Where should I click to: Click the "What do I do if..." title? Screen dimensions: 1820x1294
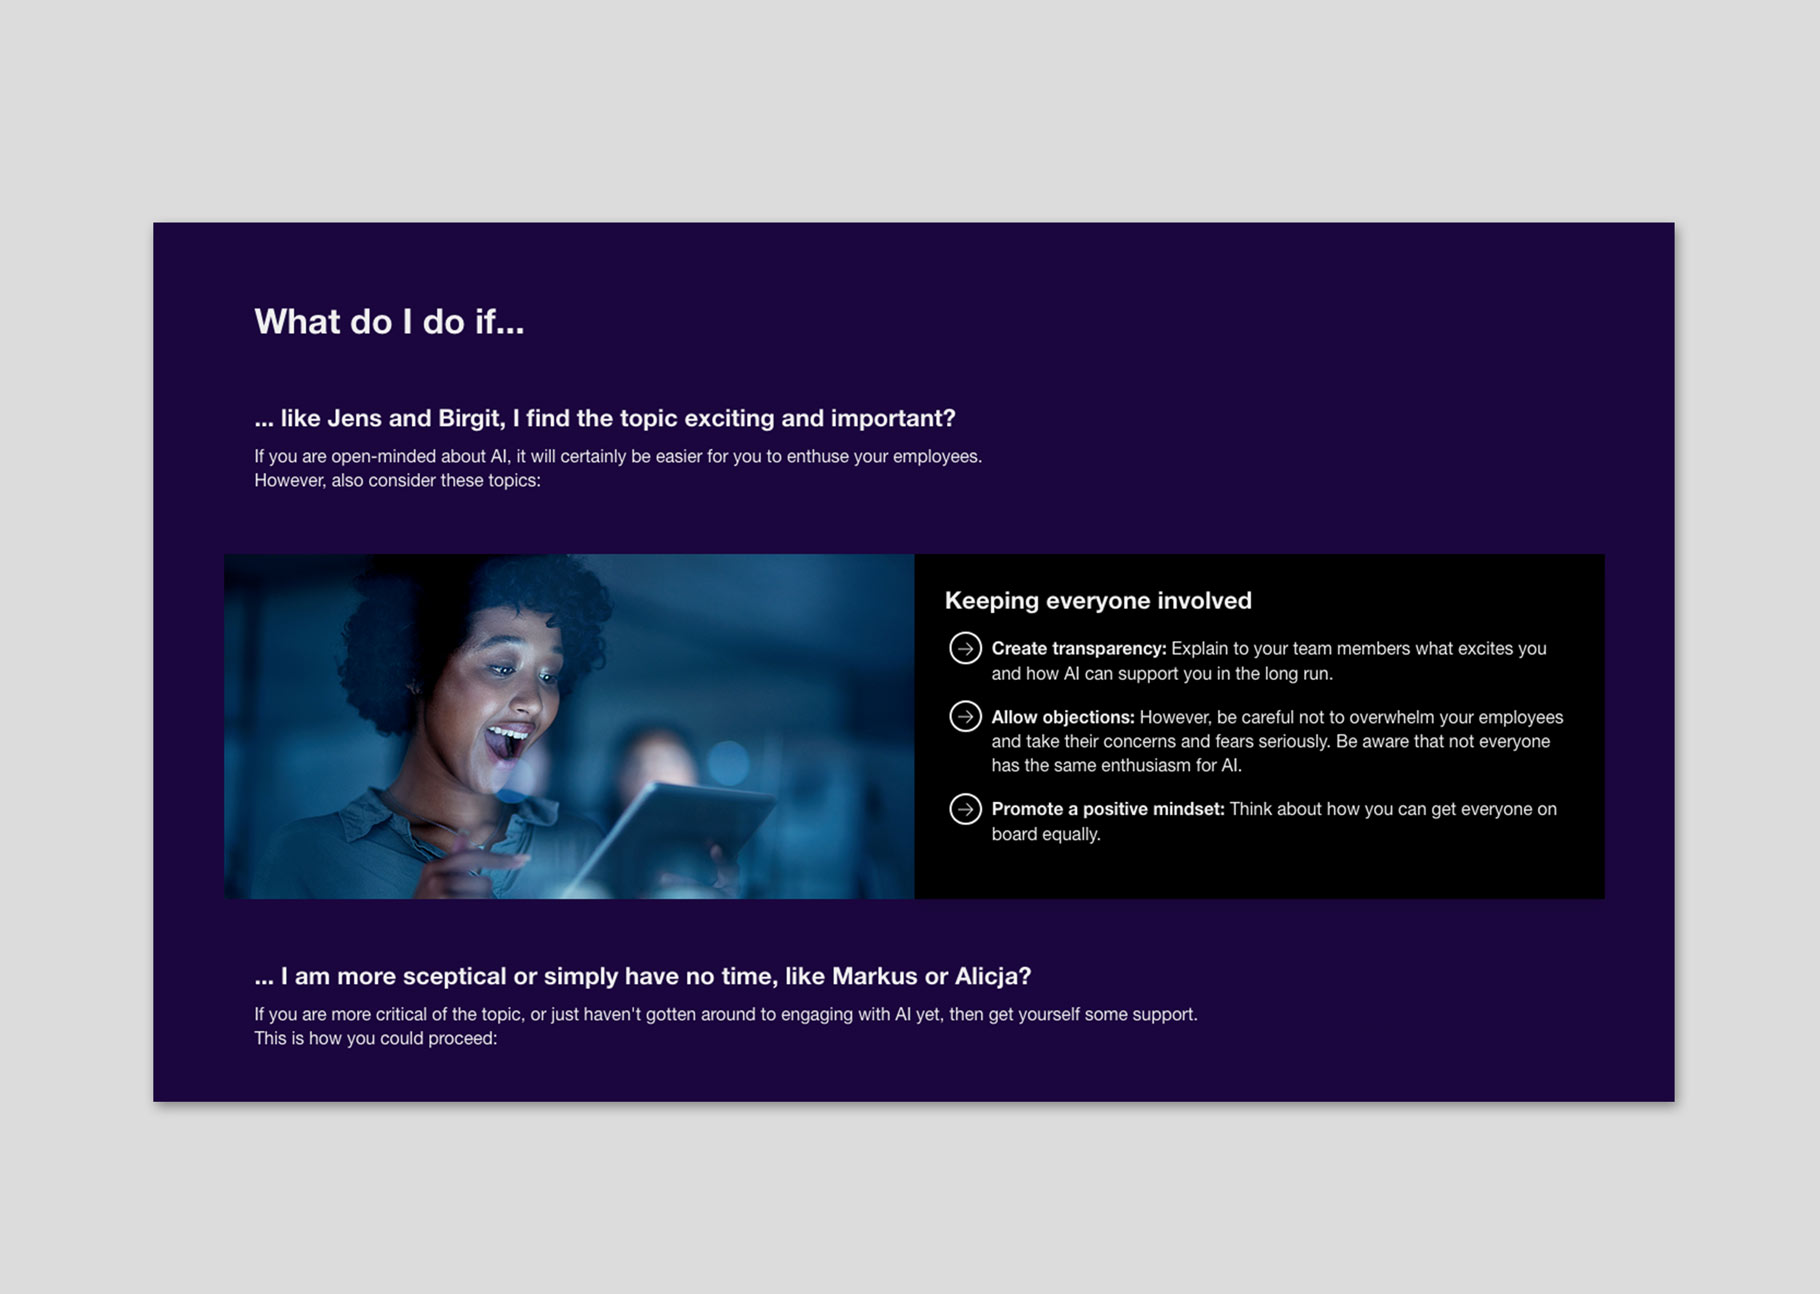pyautogui.click(x=389, y=322)
